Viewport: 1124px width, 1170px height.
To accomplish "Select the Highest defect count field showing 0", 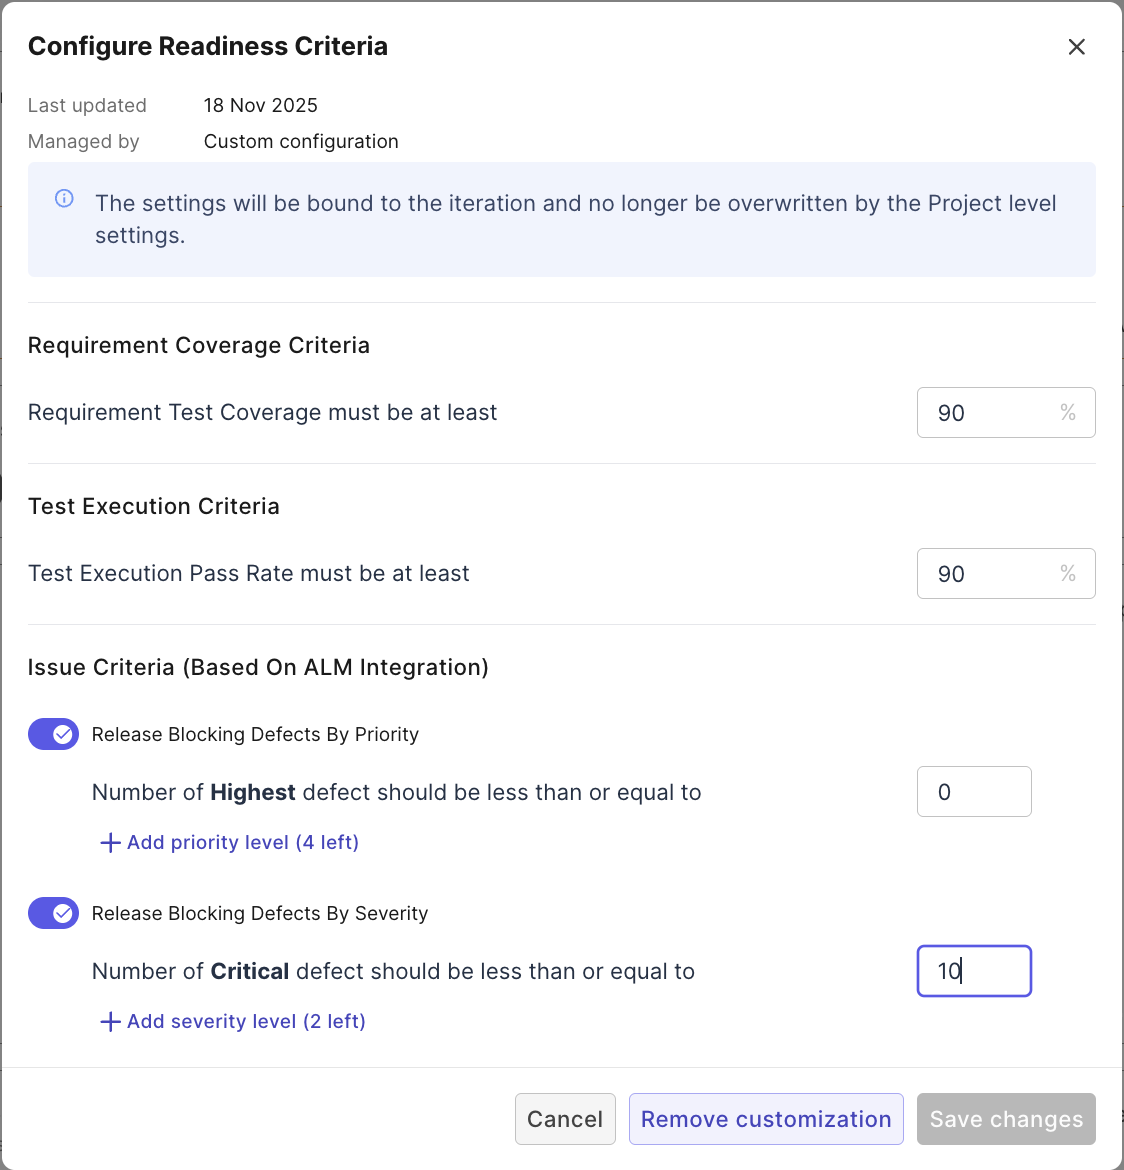I will point(973,791).
